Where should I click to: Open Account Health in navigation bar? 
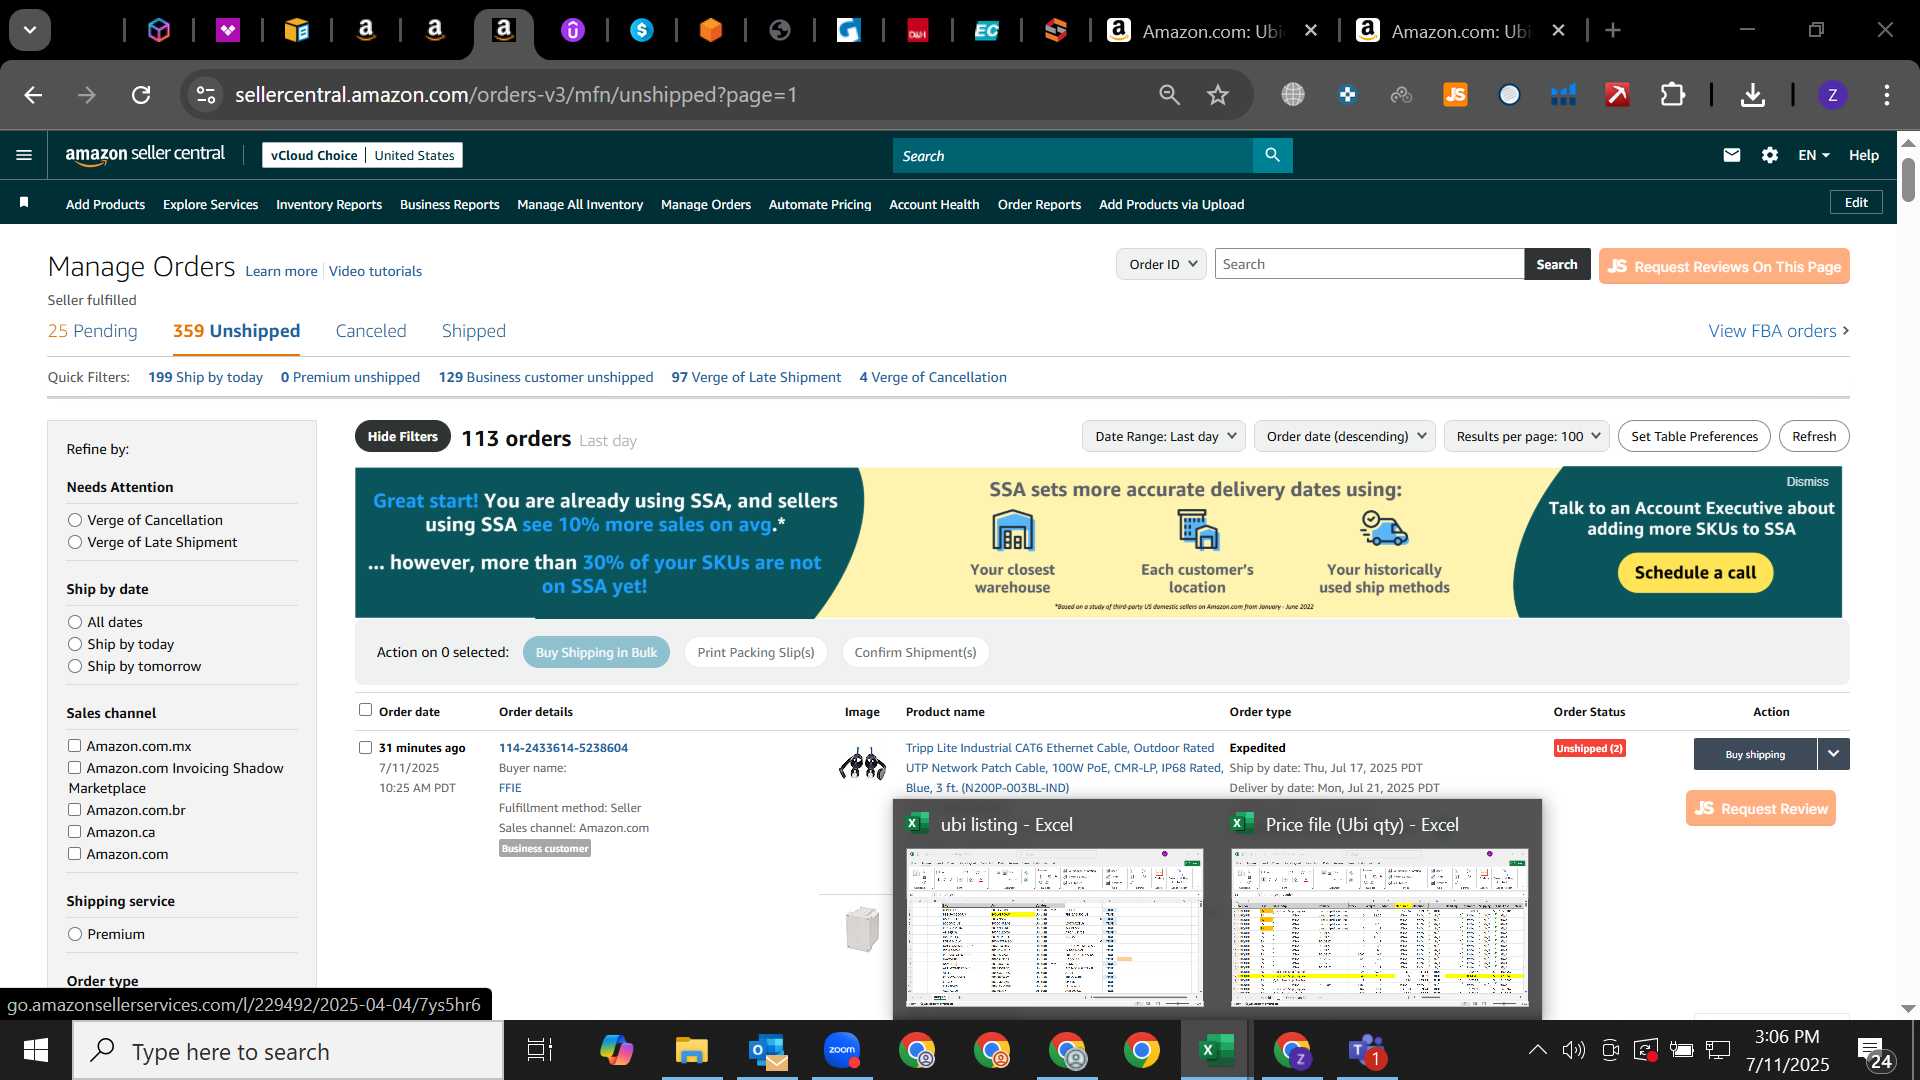(x=934, y=204)
